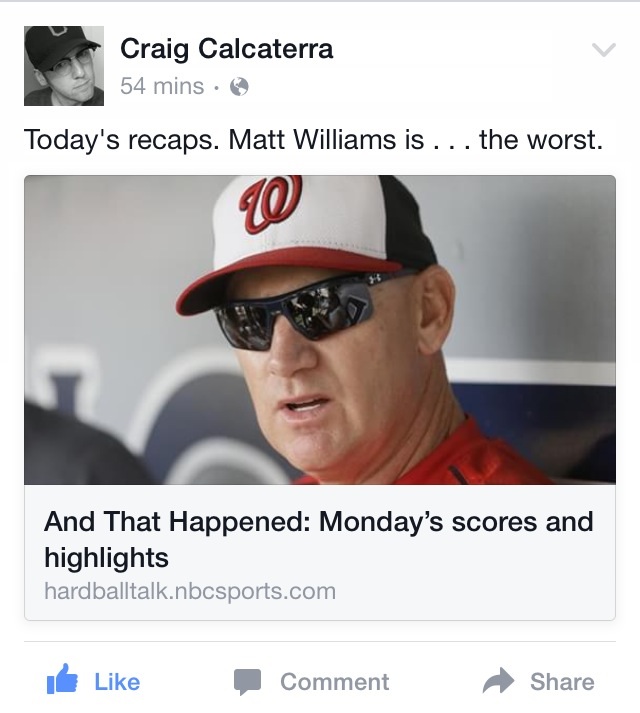This screenshot has width=640, height=713.
Task: Open post options via the chevron arrow
Action: coord(604,49)
